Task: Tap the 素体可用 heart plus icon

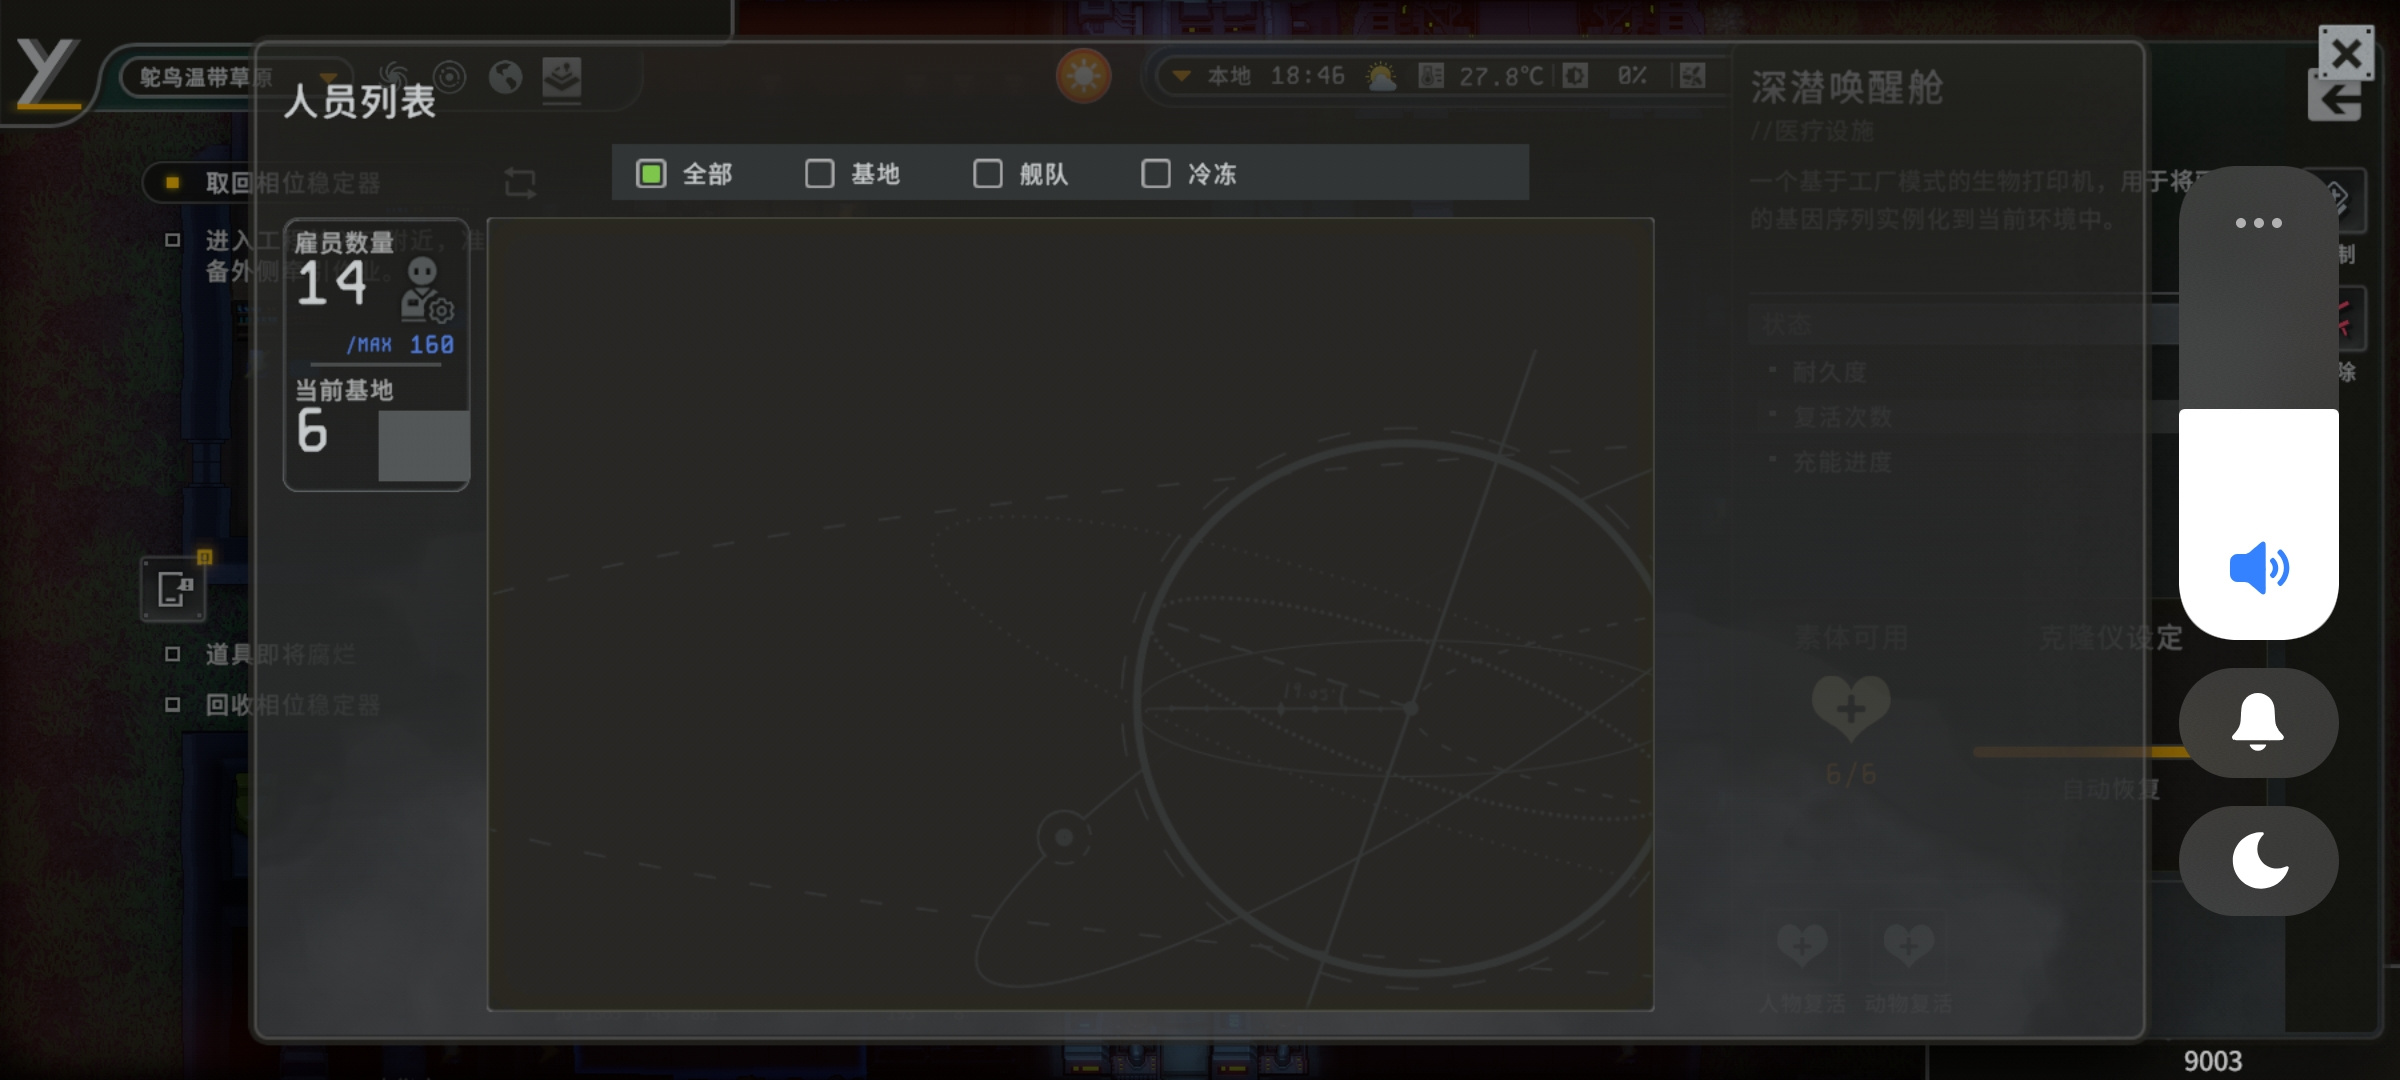Action: point(1851,708)
